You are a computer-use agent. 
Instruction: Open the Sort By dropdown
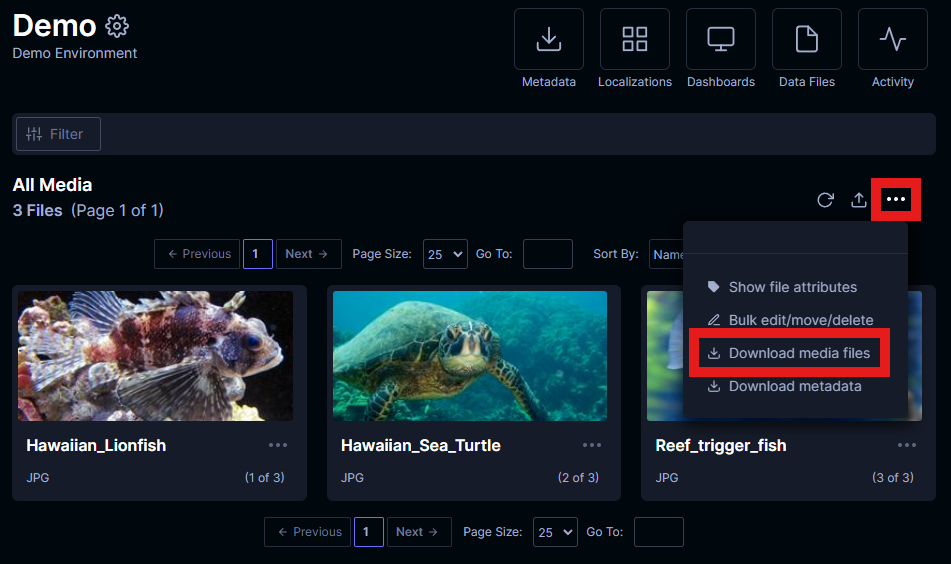click(667, 254)
